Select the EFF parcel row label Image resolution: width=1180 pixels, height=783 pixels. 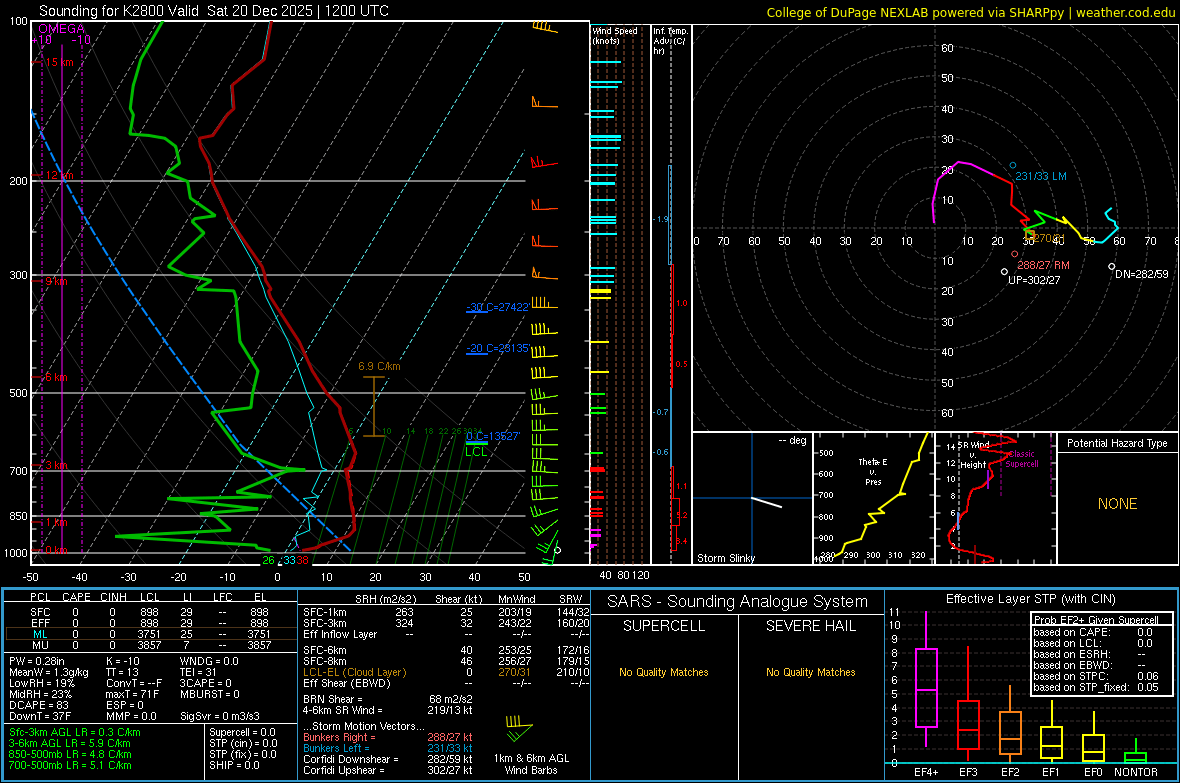pyautogui.click(x=40, y=623)
